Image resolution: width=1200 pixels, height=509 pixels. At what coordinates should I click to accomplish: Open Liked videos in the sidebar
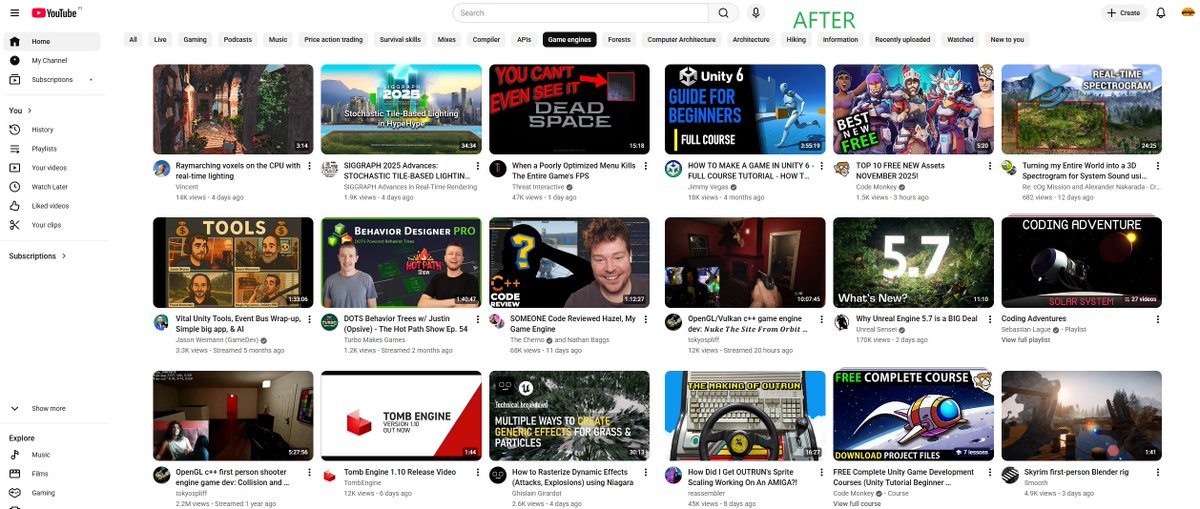[x=50, y=206]
